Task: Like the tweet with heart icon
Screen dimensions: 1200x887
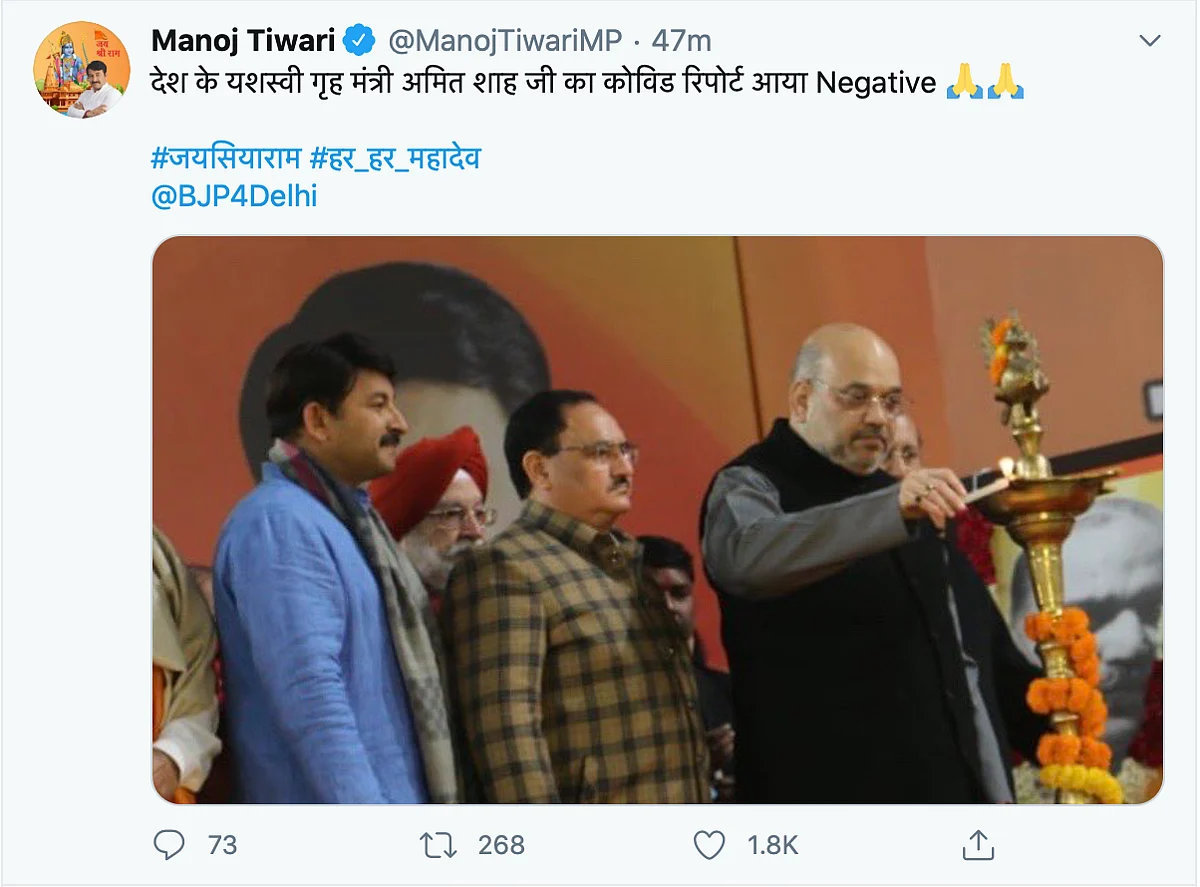Action: tap(709, 845)
